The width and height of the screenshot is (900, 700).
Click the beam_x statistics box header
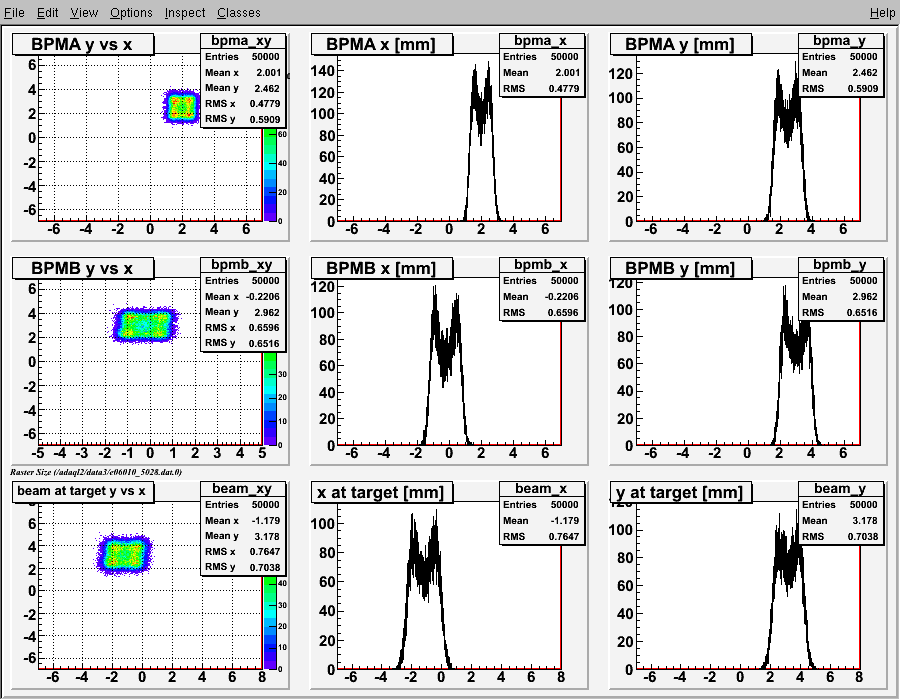[541, 488]
